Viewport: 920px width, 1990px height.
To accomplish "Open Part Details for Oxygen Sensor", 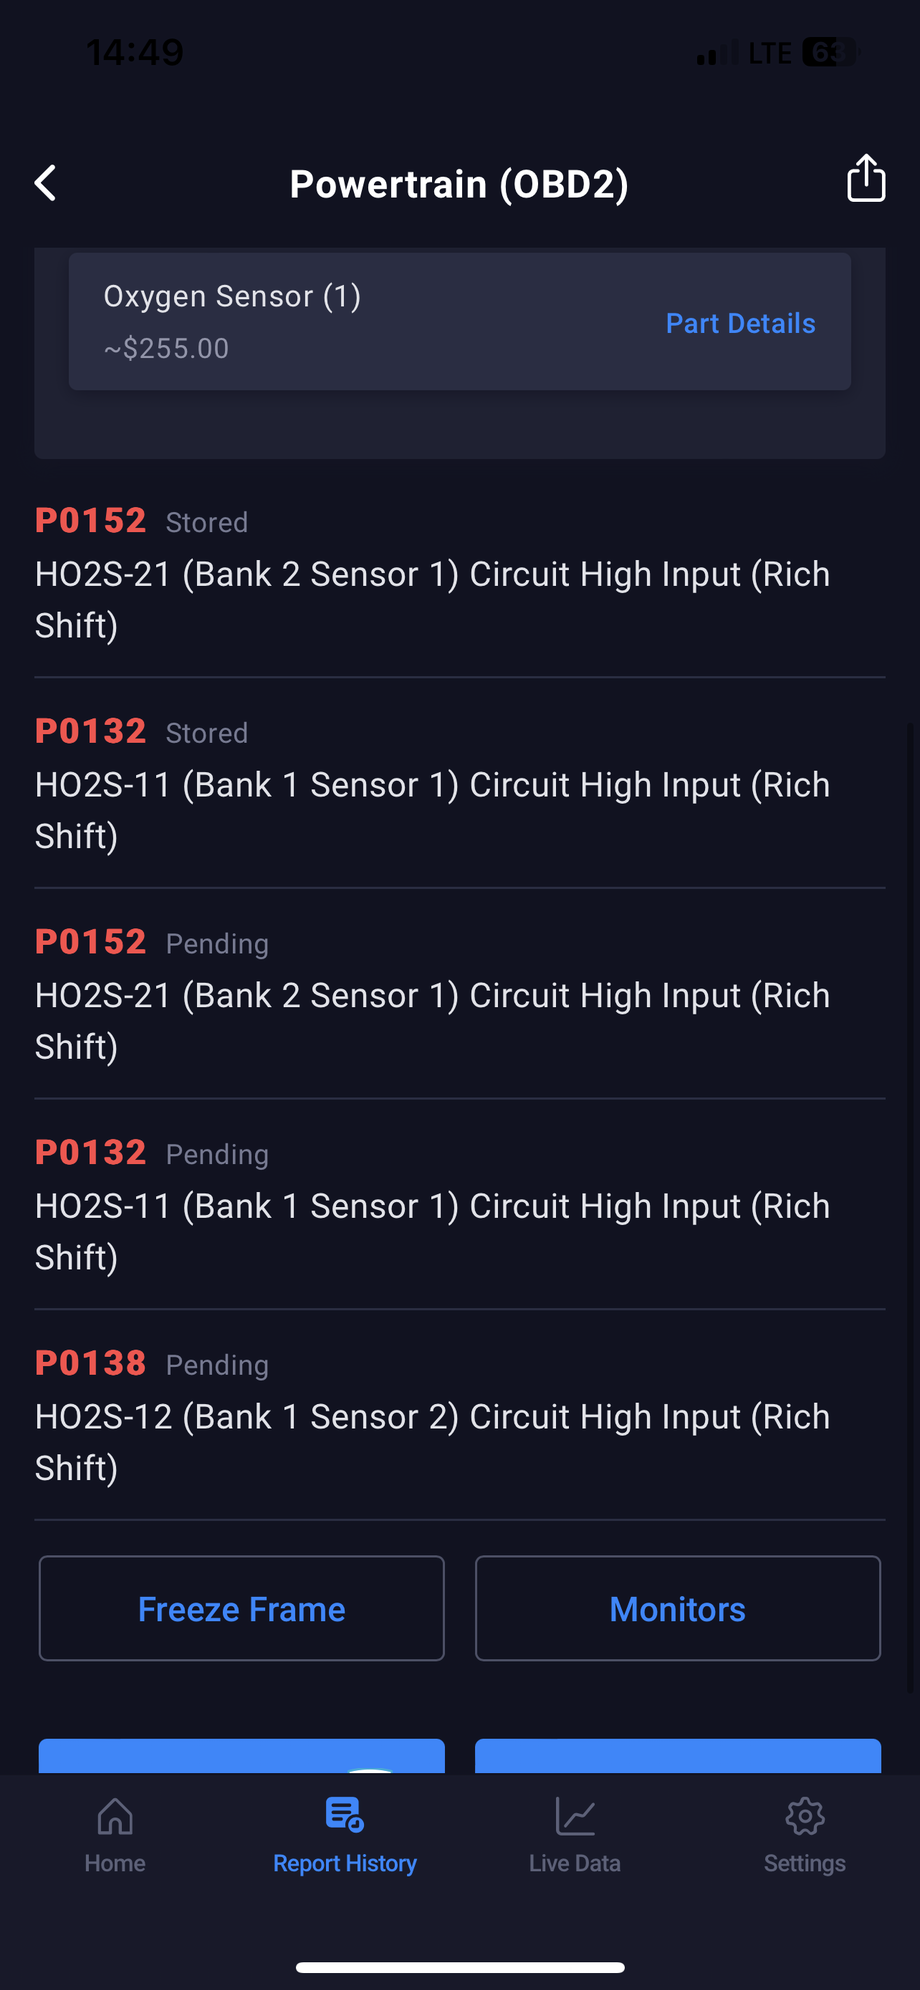I will [740, 323].
